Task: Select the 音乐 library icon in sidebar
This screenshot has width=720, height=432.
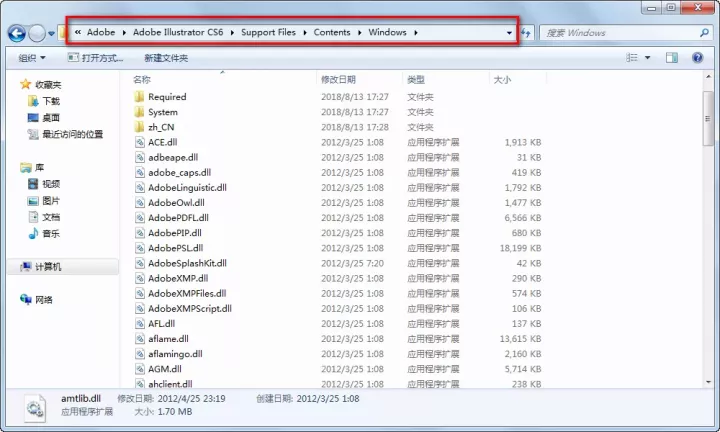Action: pyautogui.click(x=33, y=233)
